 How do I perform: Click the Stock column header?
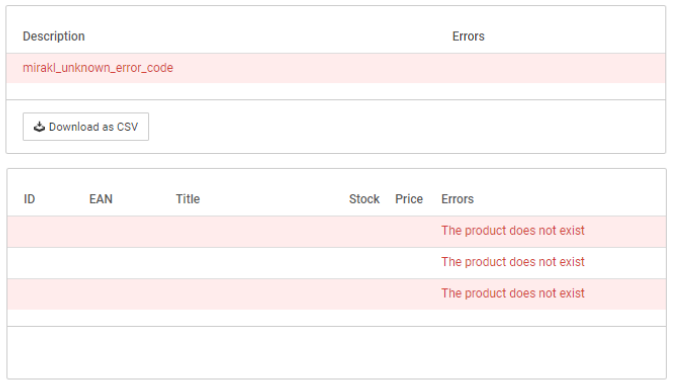[364, 199]
